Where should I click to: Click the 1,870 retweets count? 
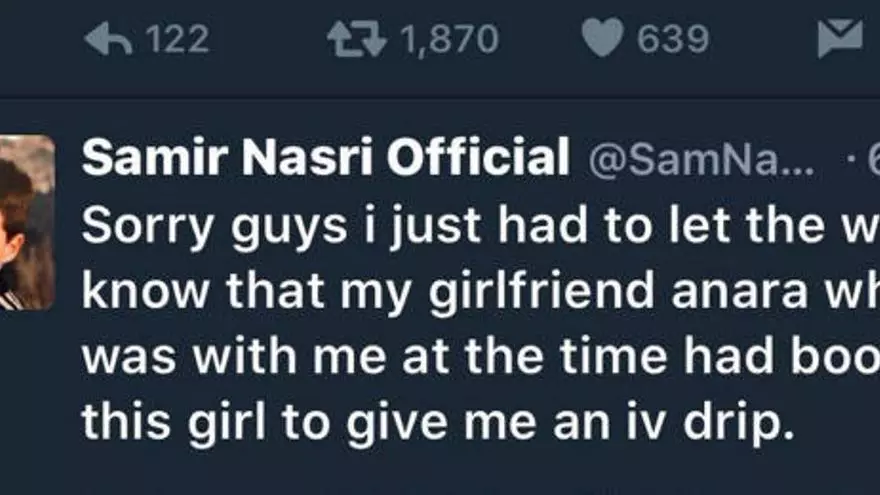coord(448,39)
